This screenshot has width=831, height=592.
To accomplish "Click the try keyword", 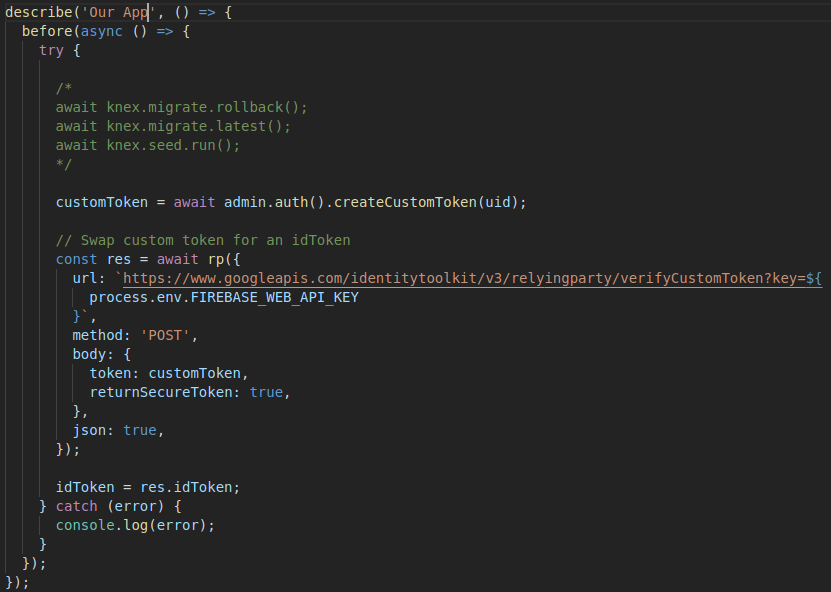I will 52,50.
